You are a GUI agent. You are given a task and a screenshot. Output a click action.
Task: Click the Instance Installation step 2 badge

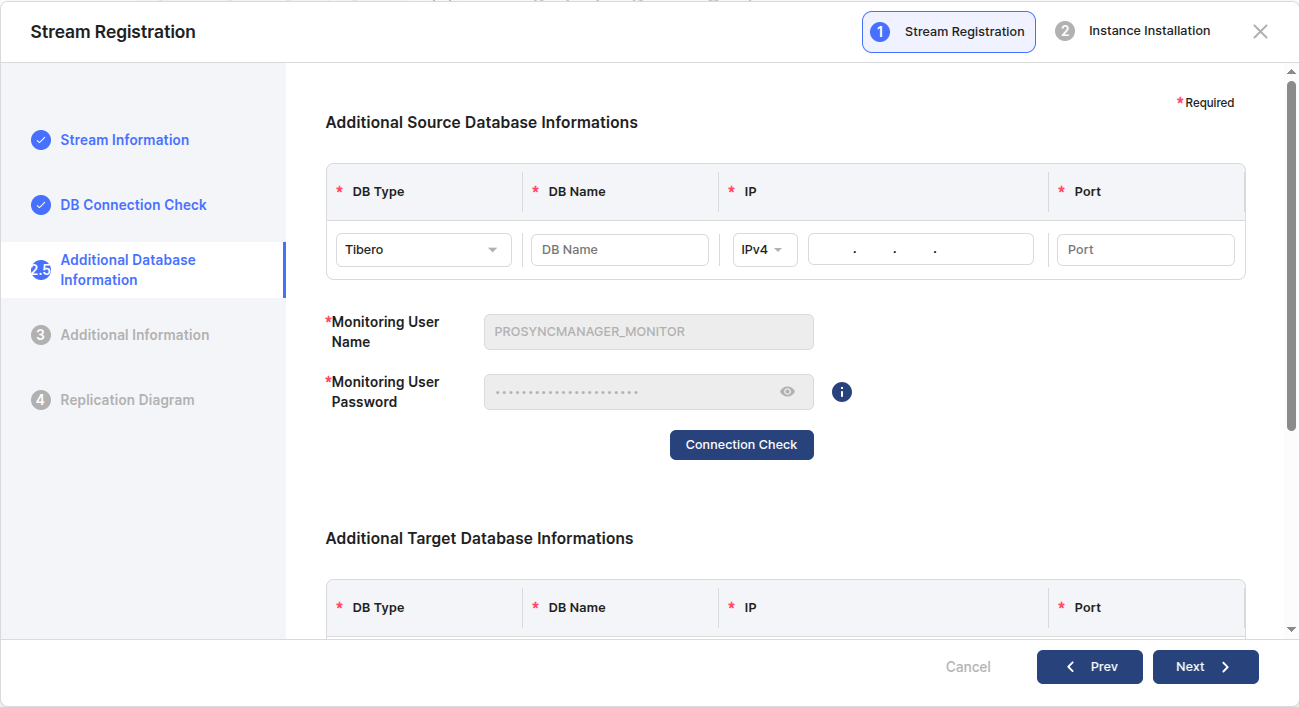click(x=1065, y=31)
